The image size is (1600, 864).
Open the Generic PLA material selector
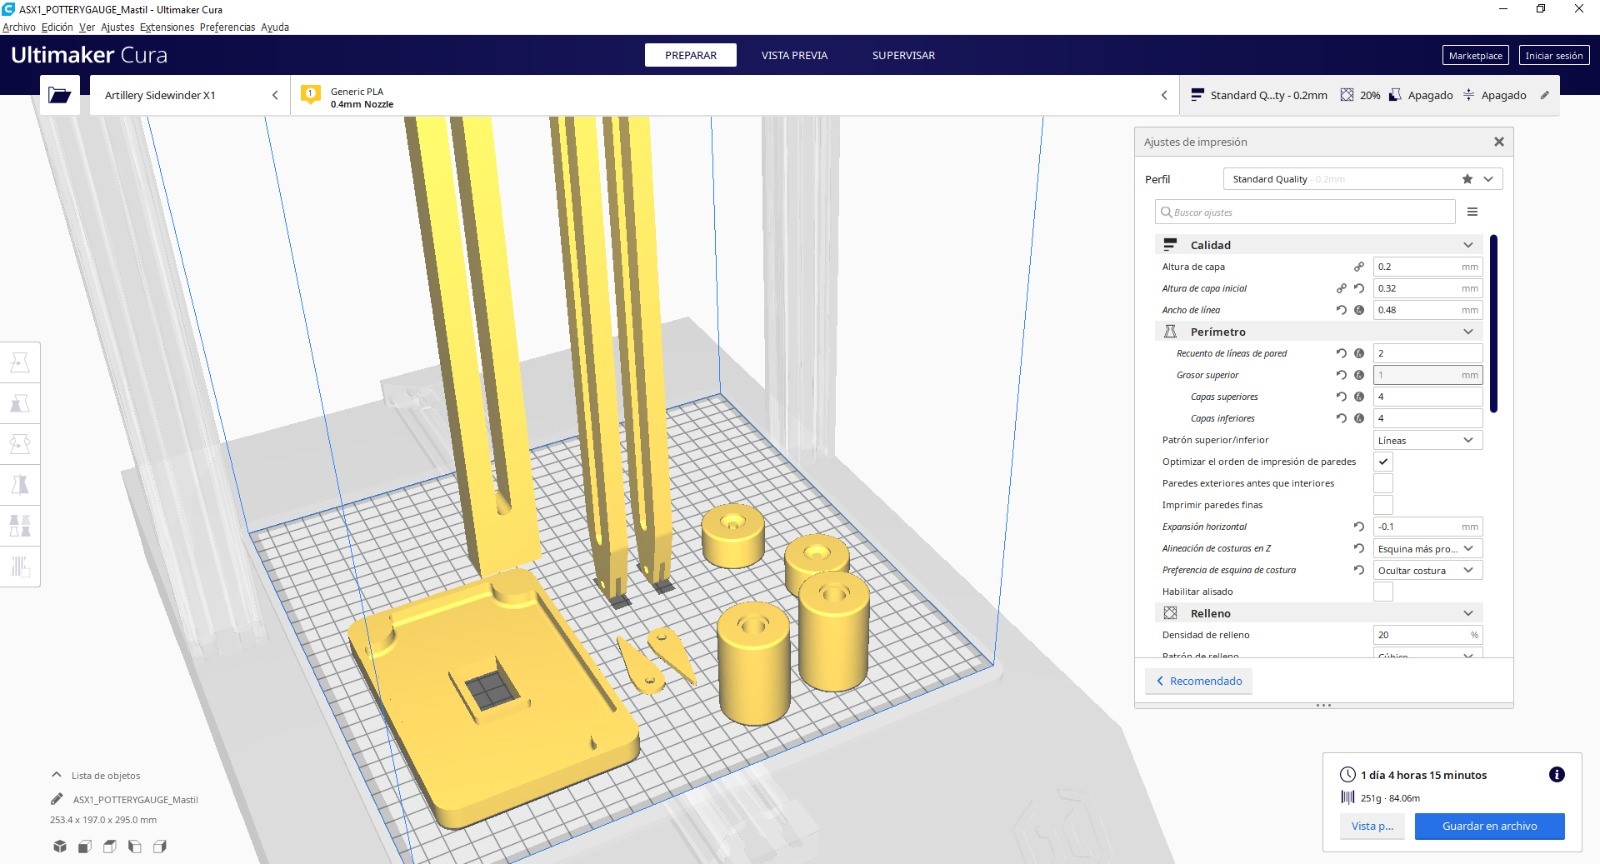click(x=735, y=95)
